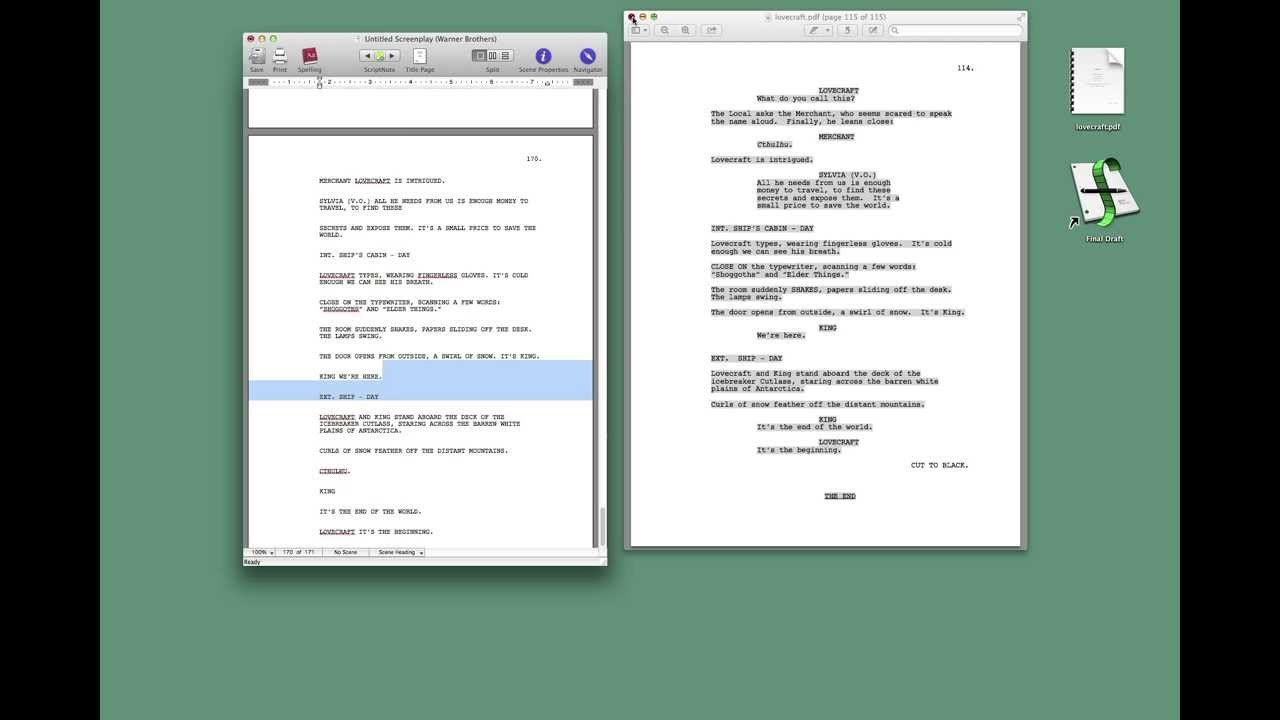
Task: Insert a ScriptNote using the middle button
Action: tap(380, 56)
